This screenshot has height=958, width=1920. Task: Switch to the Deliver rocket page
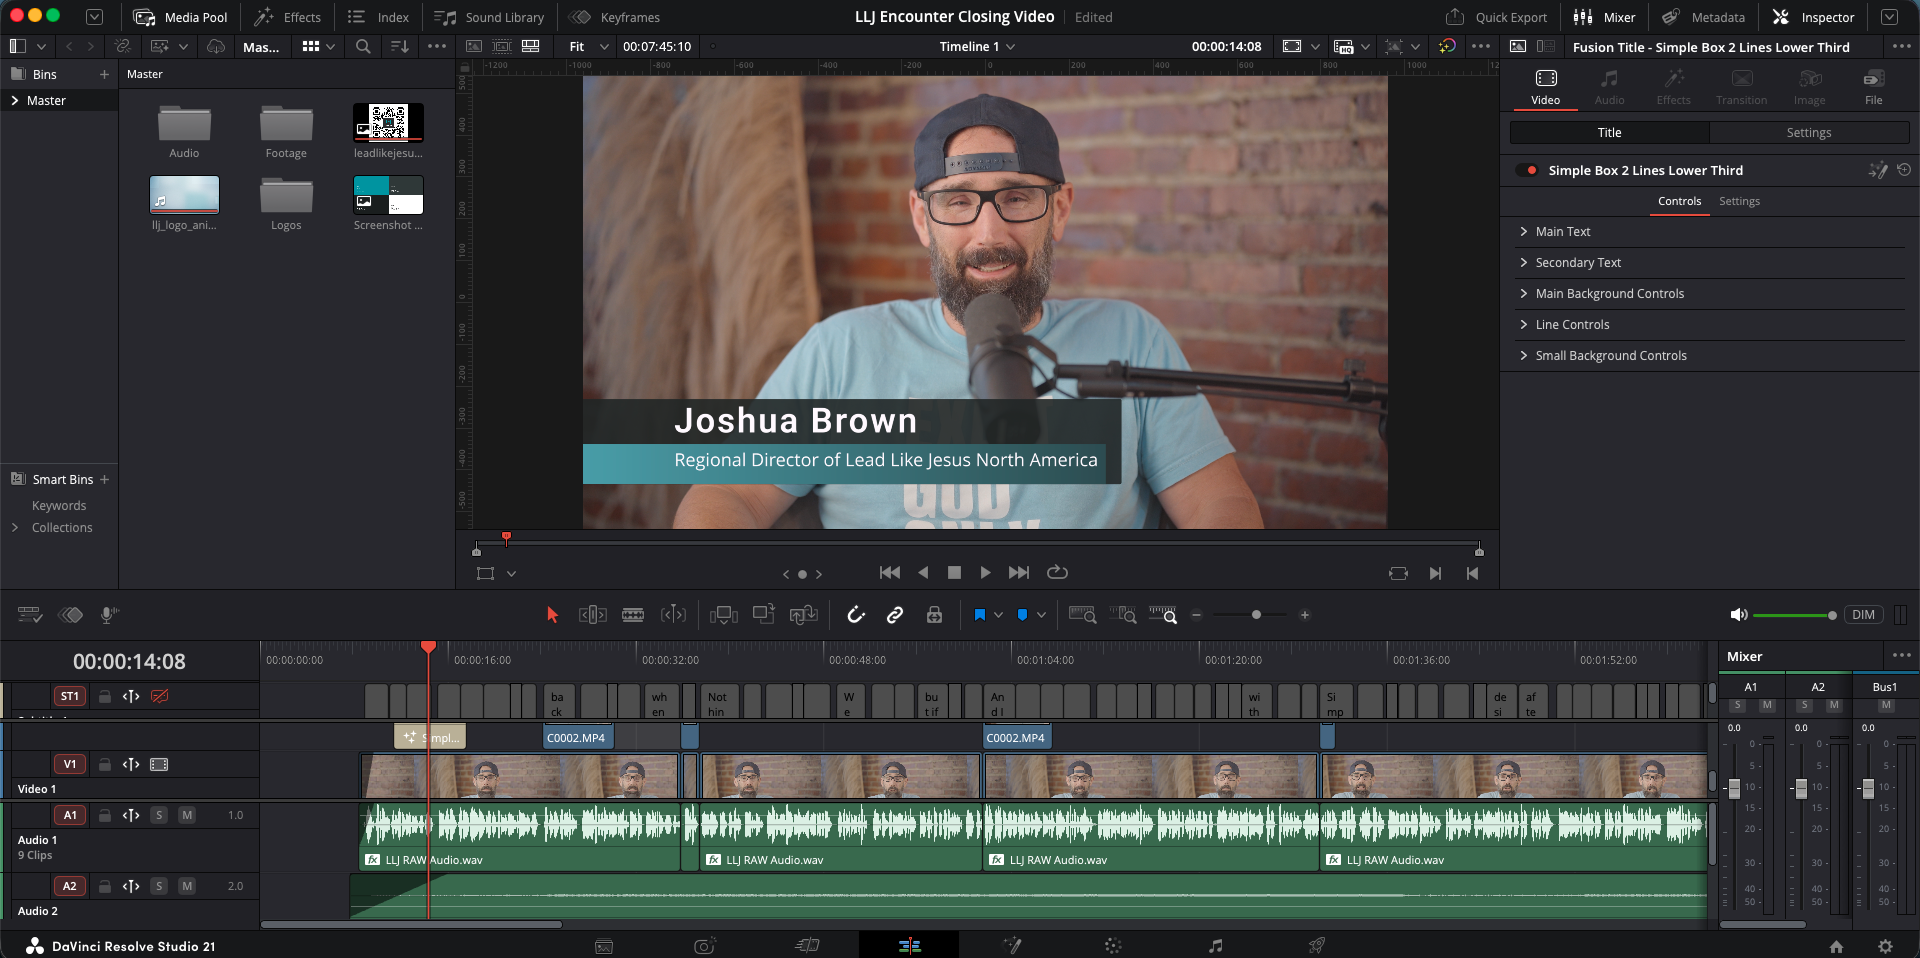[1317, 946]
